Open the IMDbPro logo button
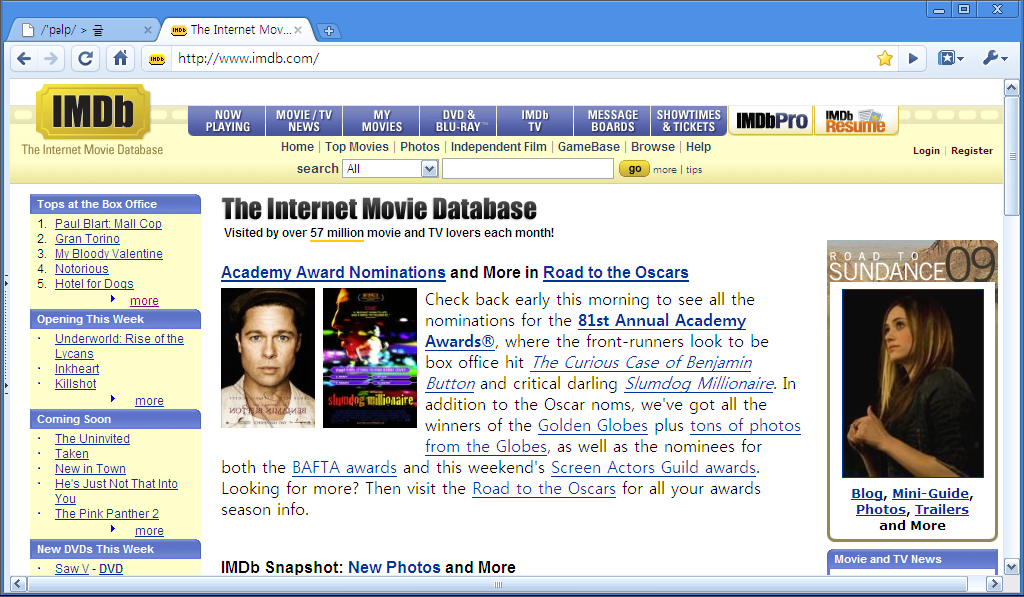 [771, 121]
